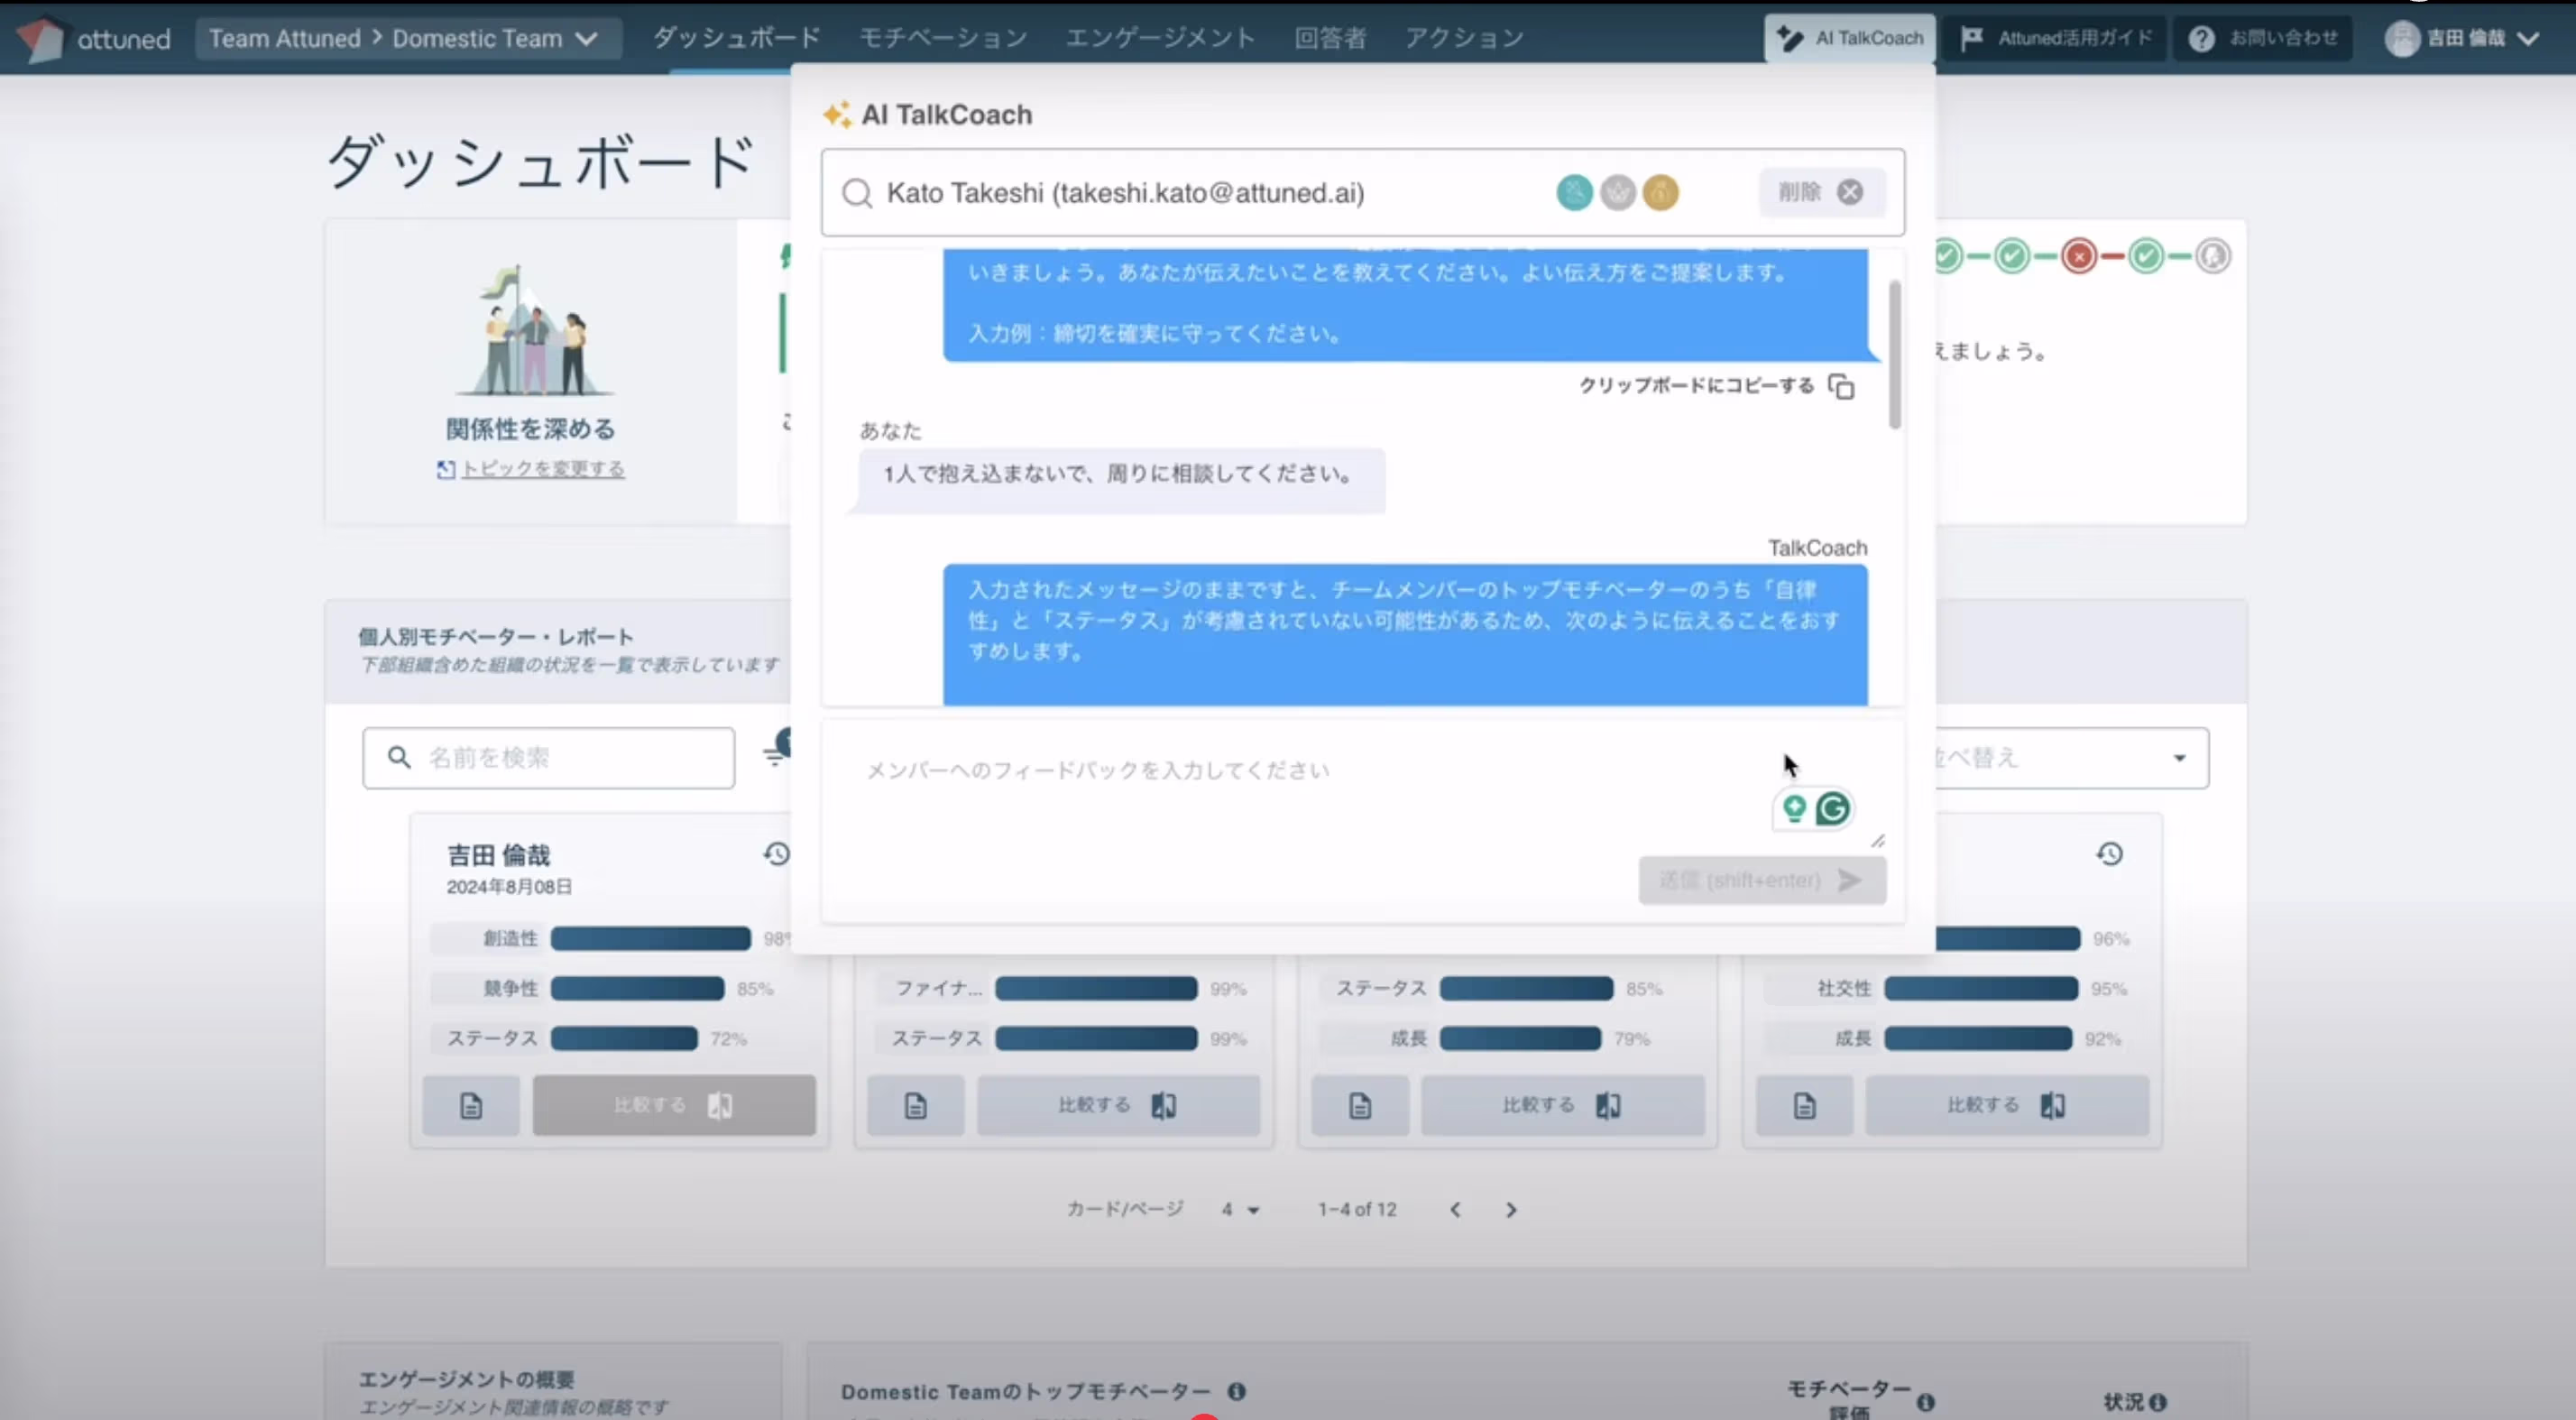Click the 競争性 85% progress bar
2576x1420 pixels.
pyautogui.click(x=637, y=988)
